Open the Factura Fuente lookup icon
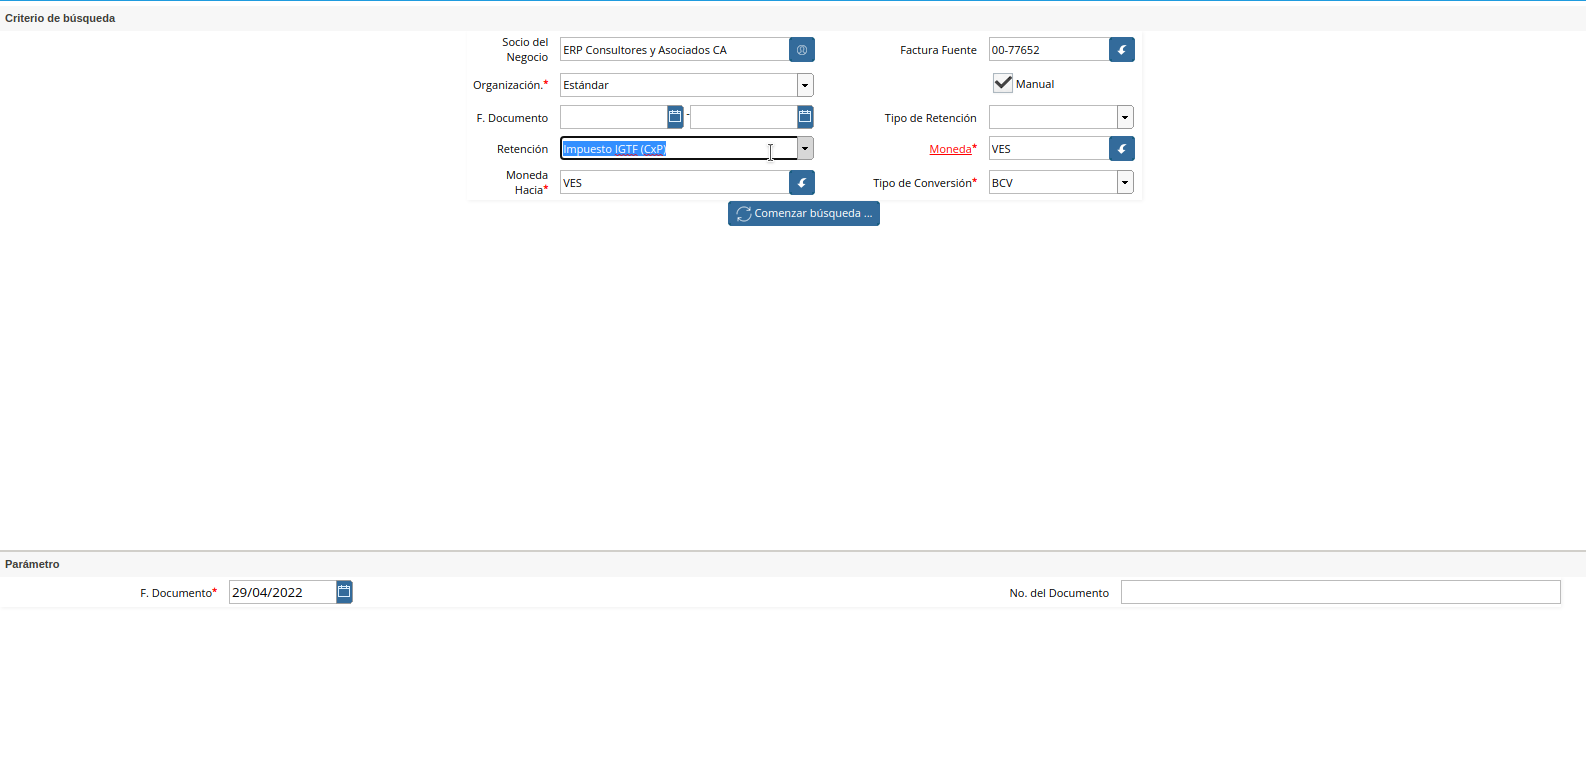This screenshot has width=1586, height=765. [x=1122, y=50]
